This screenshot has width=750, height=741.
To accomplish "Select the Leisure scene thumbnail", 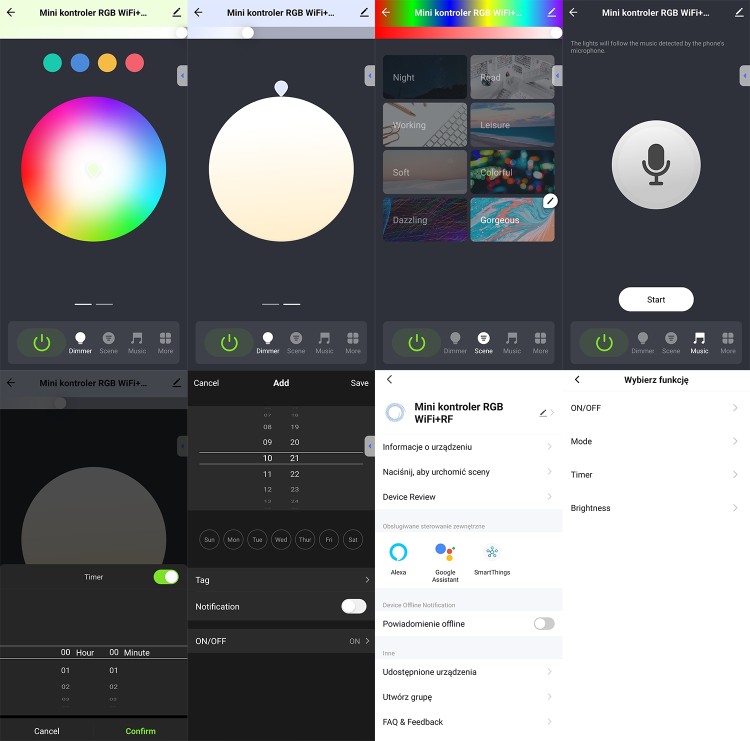I will pyautogui.click(x=512, y=124).
